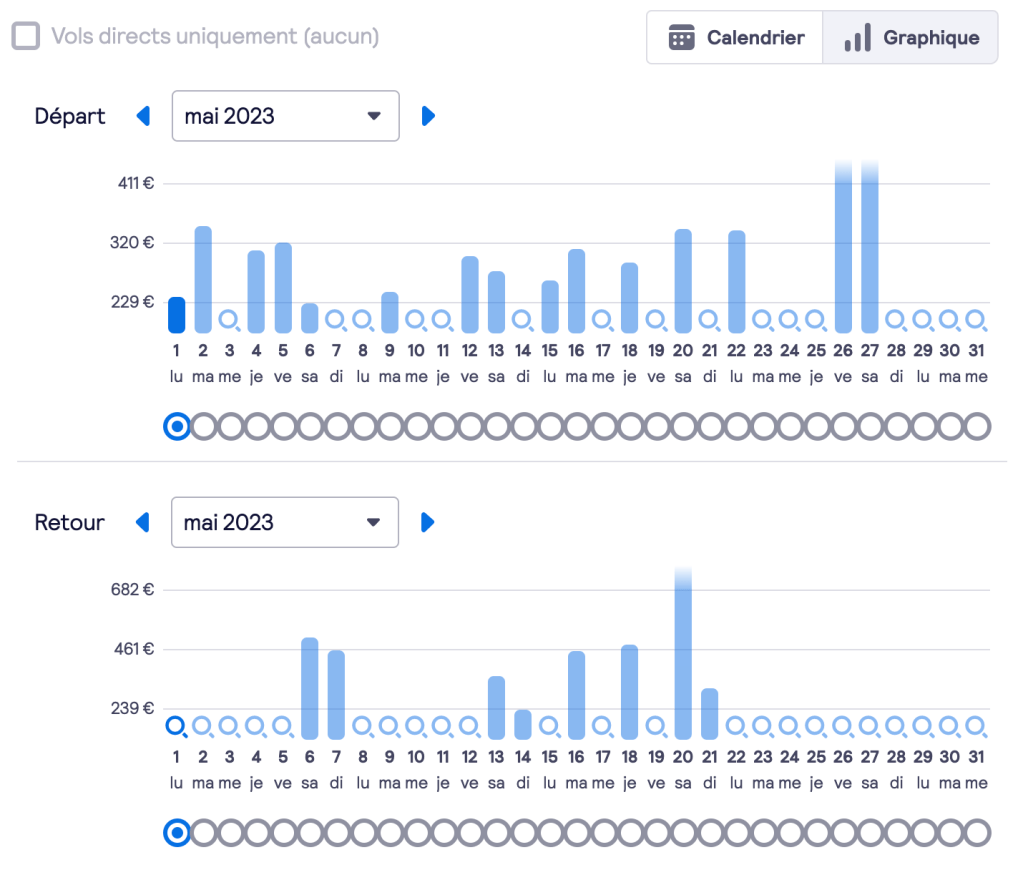Click magnifier icon for return May 1

(177, 726)
